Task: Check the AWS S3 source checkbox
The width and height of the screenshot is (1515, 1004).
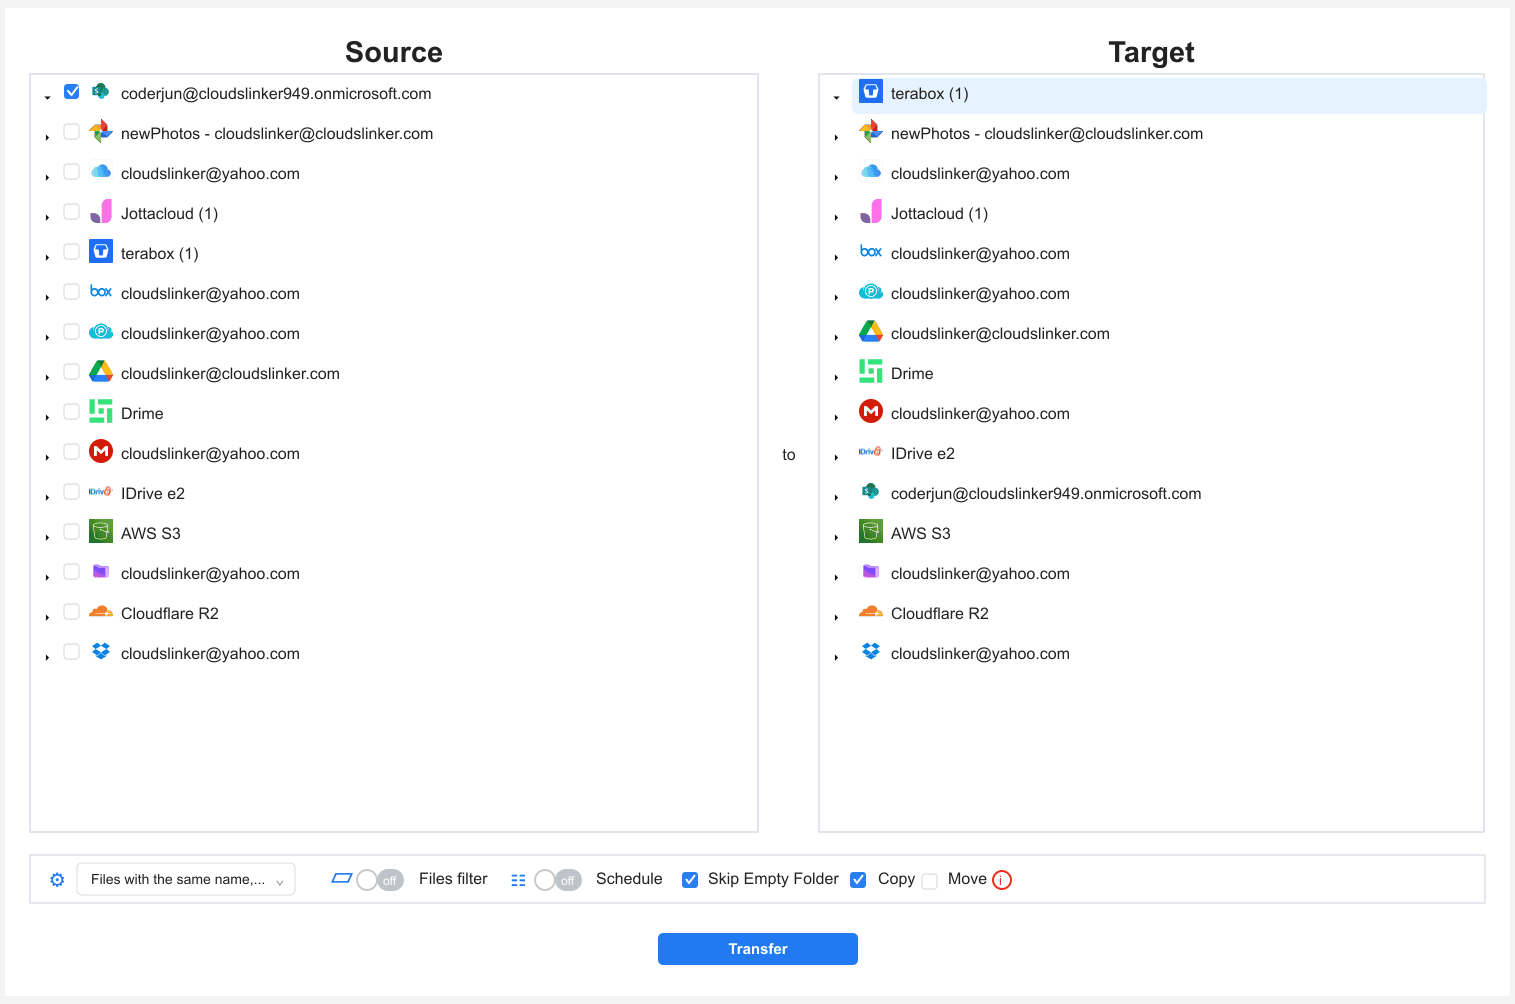Action: click(72, 531)
